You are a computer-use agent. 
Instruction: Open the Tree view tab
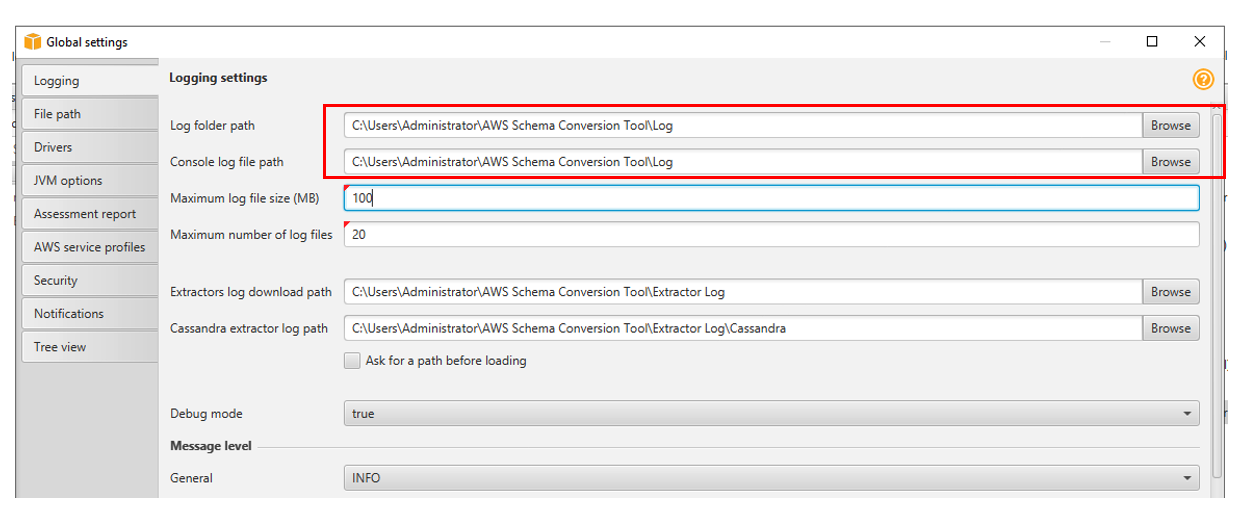coord(90,347)
